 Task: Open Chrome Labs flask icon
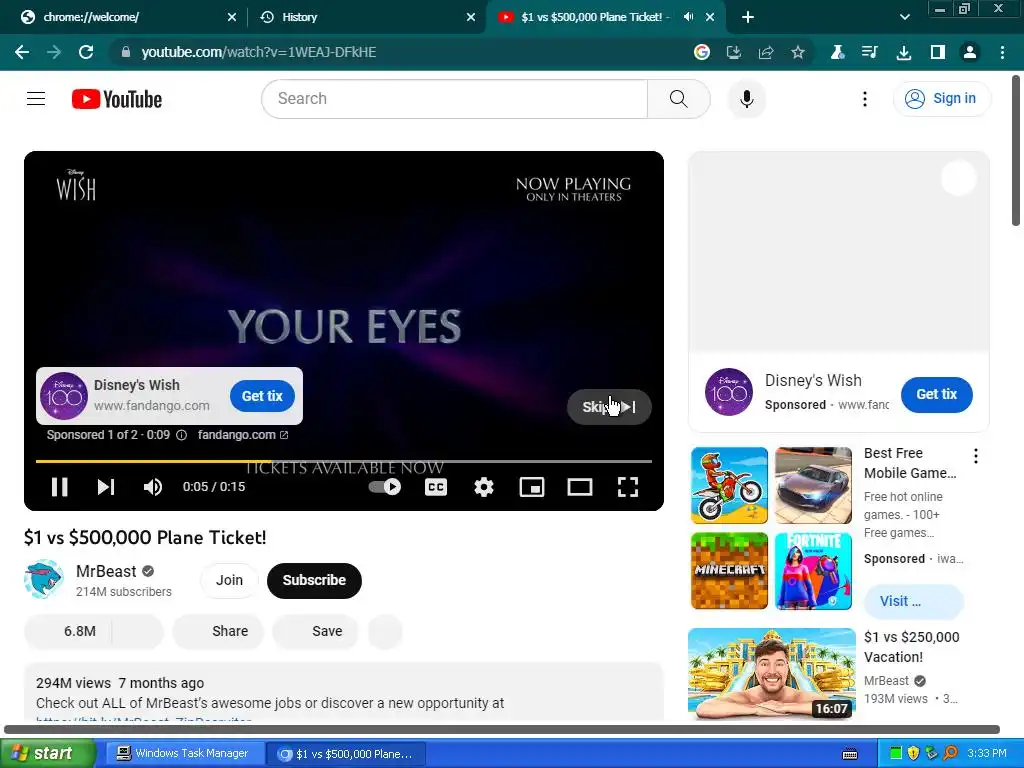837,52
